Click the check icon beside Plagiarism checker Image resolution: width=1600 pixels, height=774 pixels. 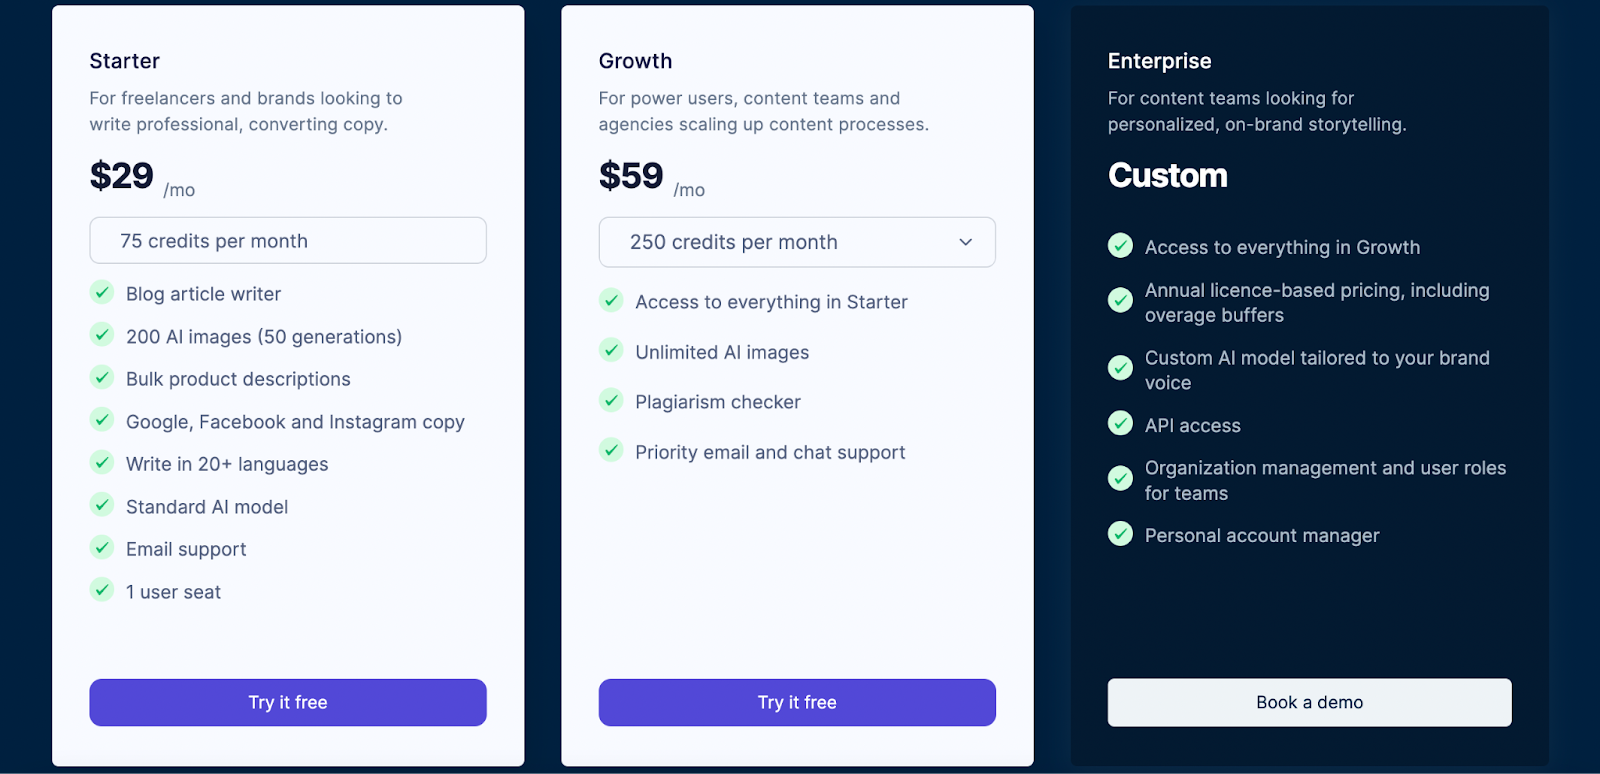tap(611, 400)
